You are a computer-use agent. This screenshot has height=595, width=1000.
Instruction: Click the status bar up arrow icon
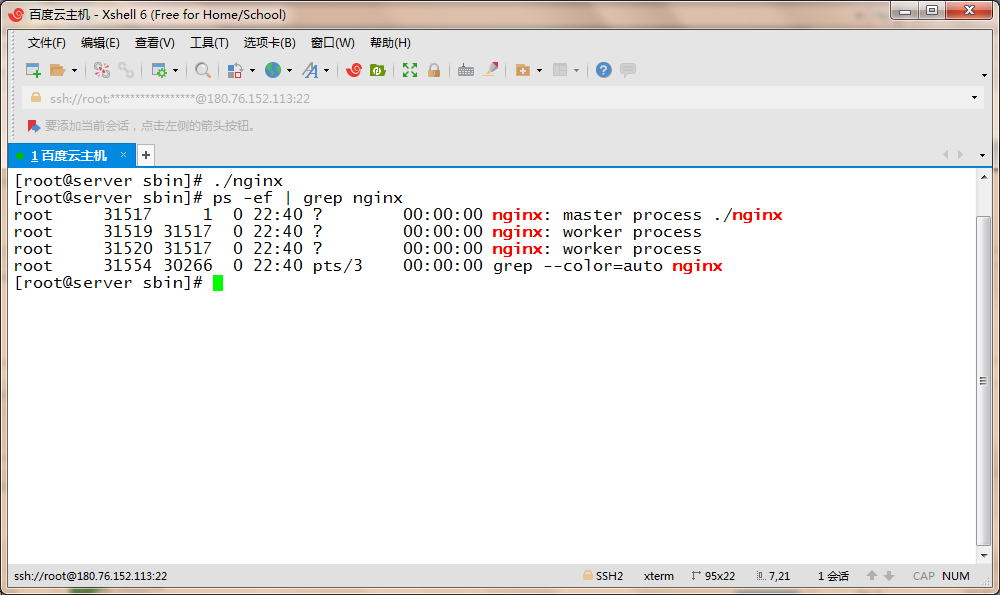point(872,575)
